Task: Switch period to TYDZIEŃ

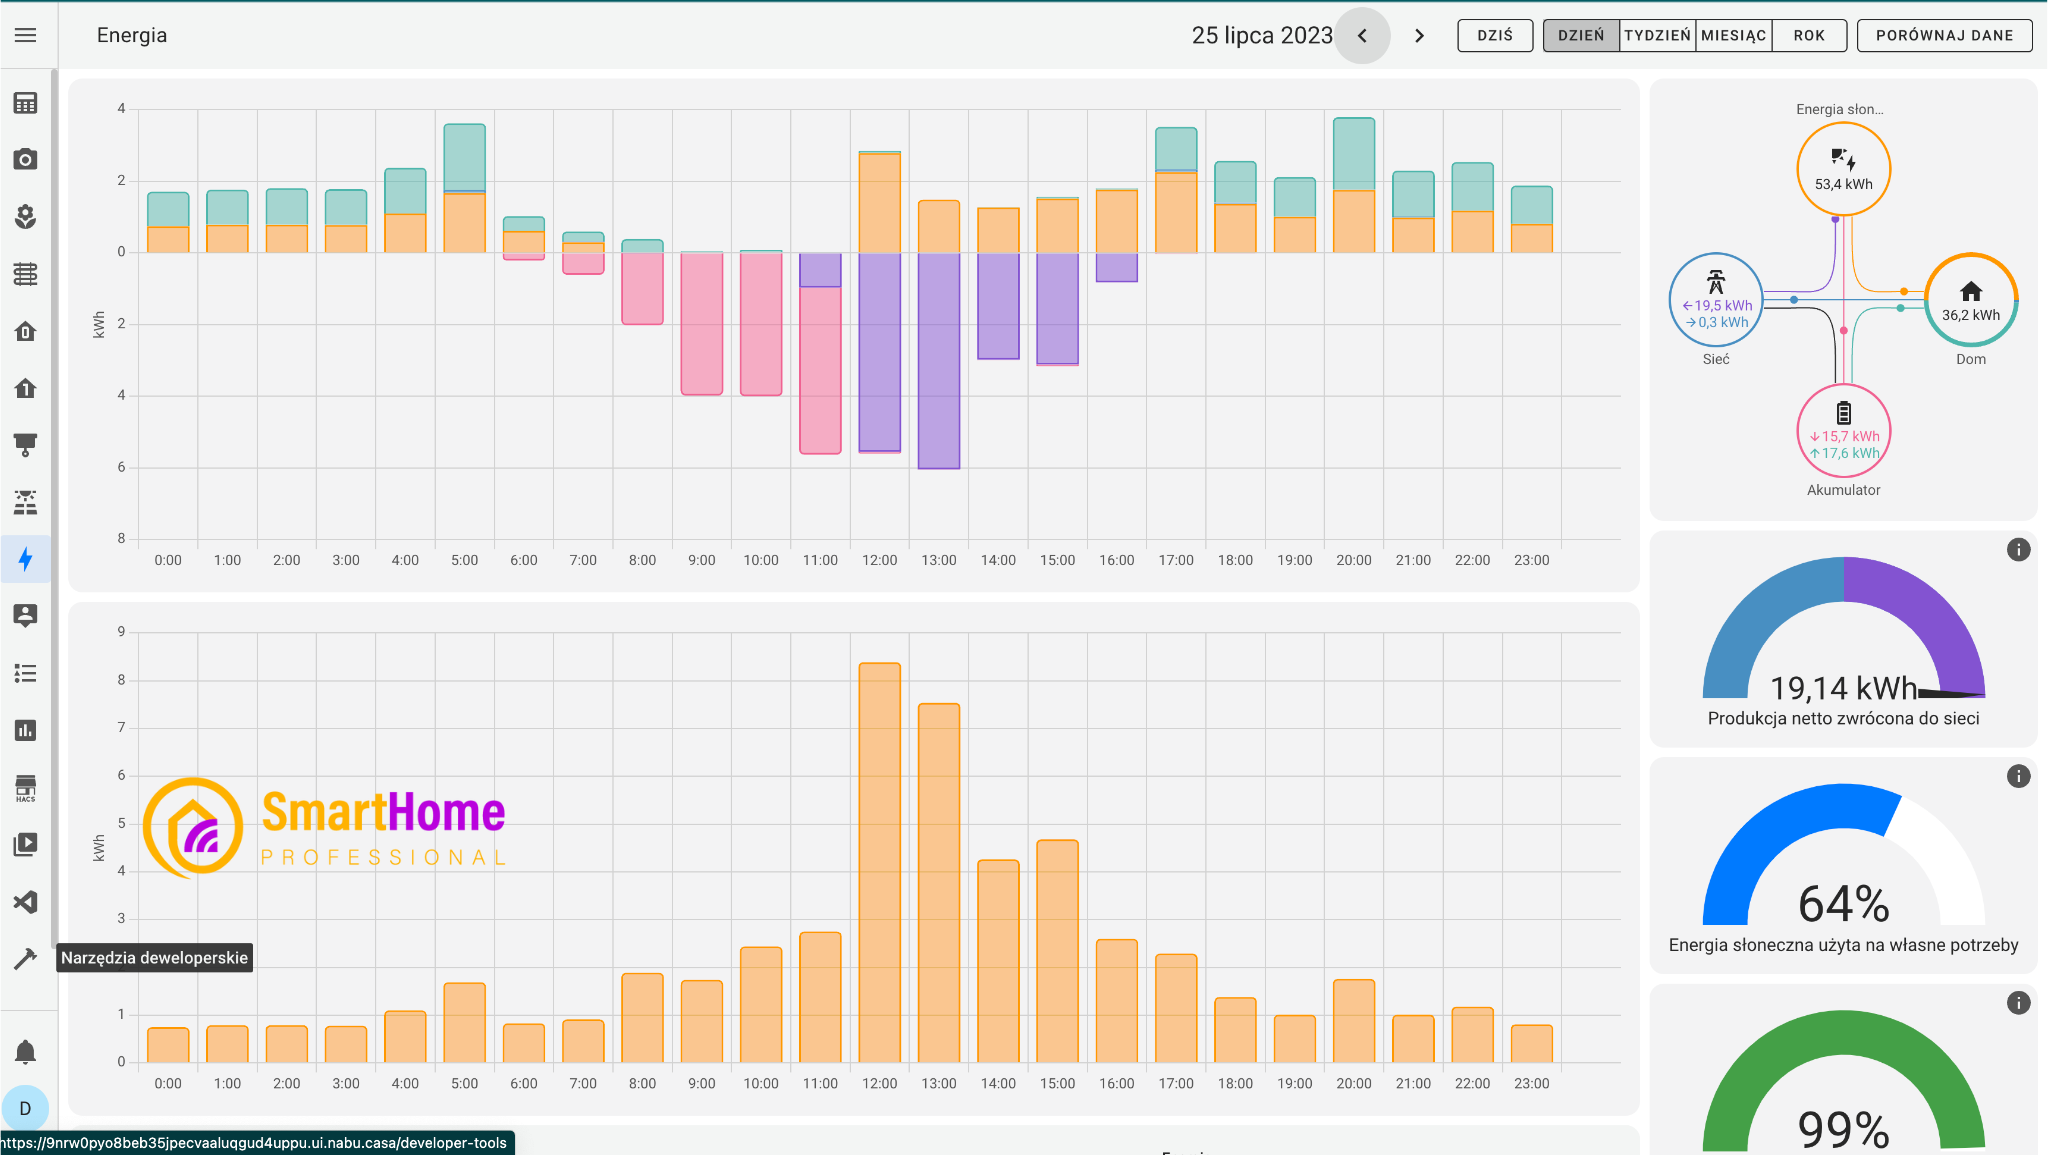Action: 1657,36
